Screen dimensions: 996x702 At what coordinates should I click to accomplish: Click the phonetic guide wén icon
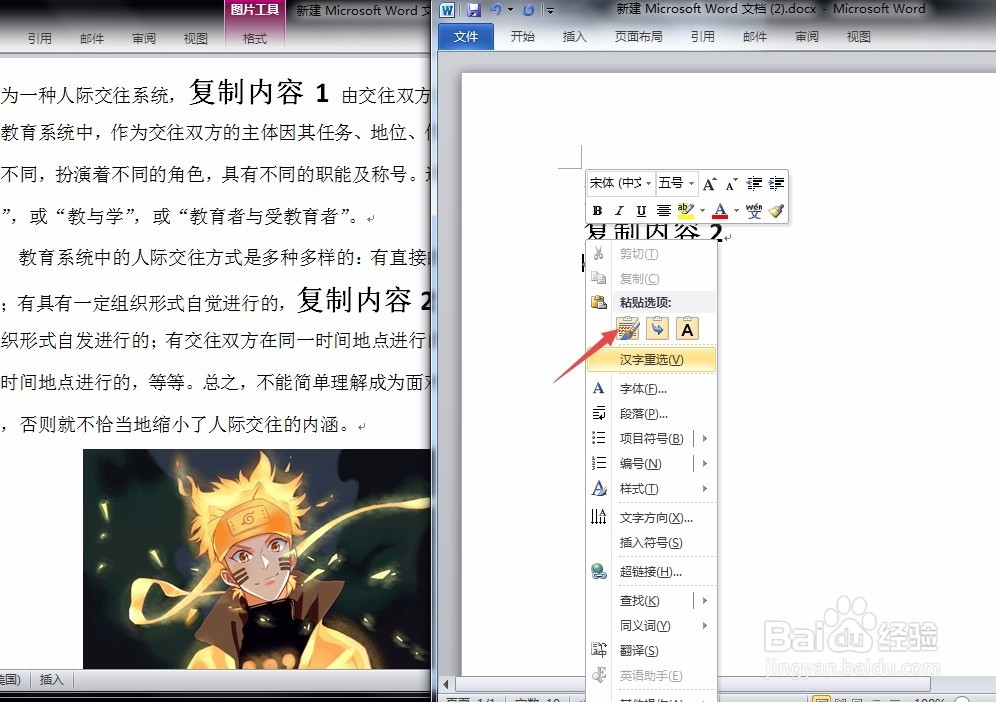coord(754,210)
